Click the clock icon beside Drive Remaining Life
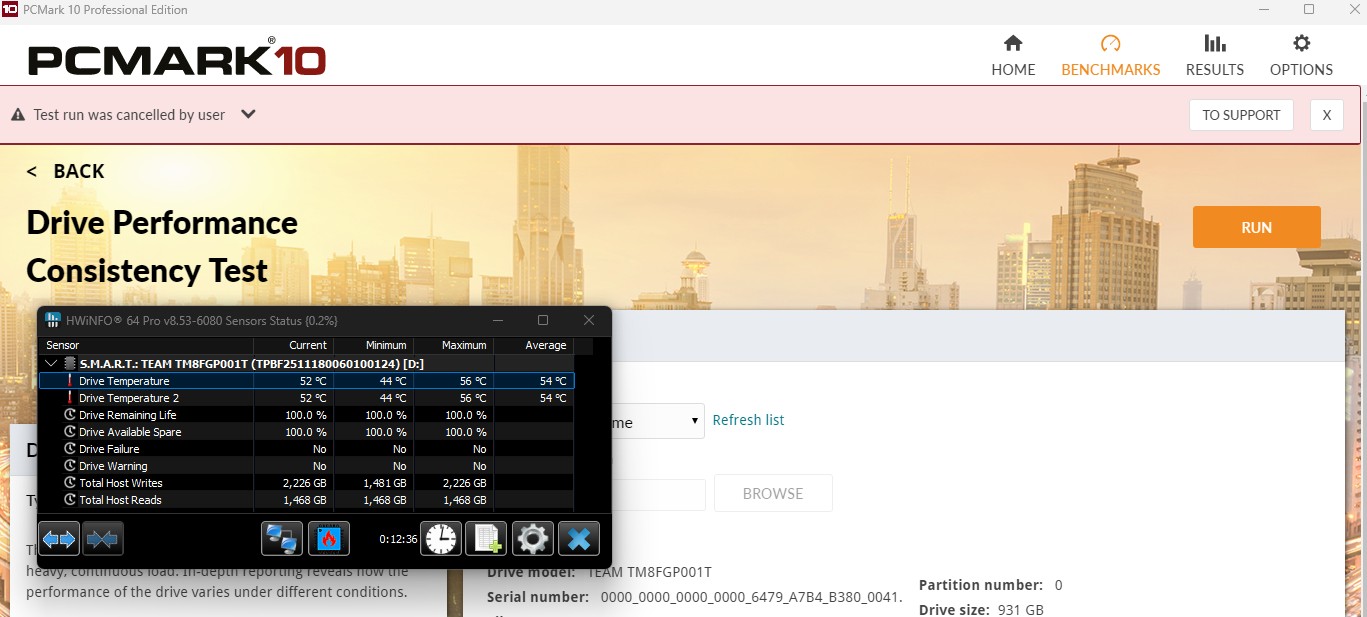The width and height of the screenshot is (1367, 617). tap(70, 415)
